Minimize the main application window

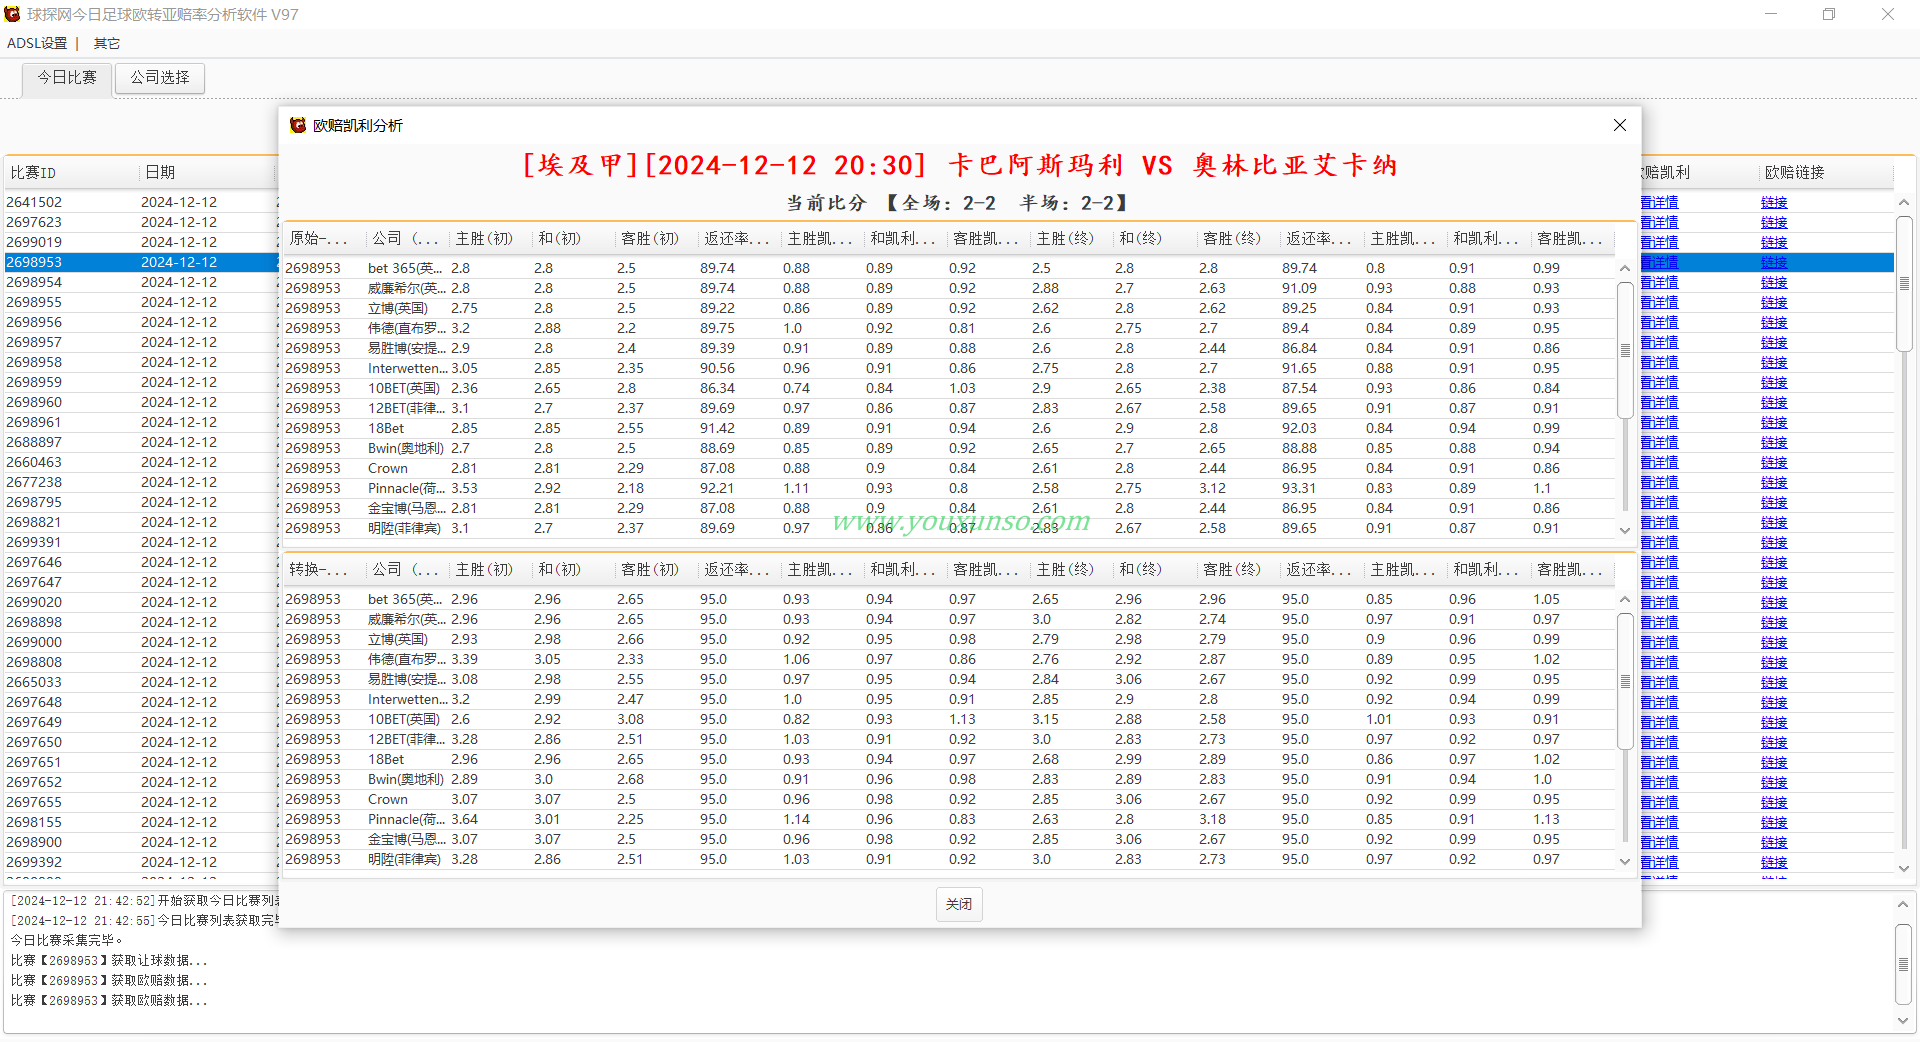coord(1771,14)
